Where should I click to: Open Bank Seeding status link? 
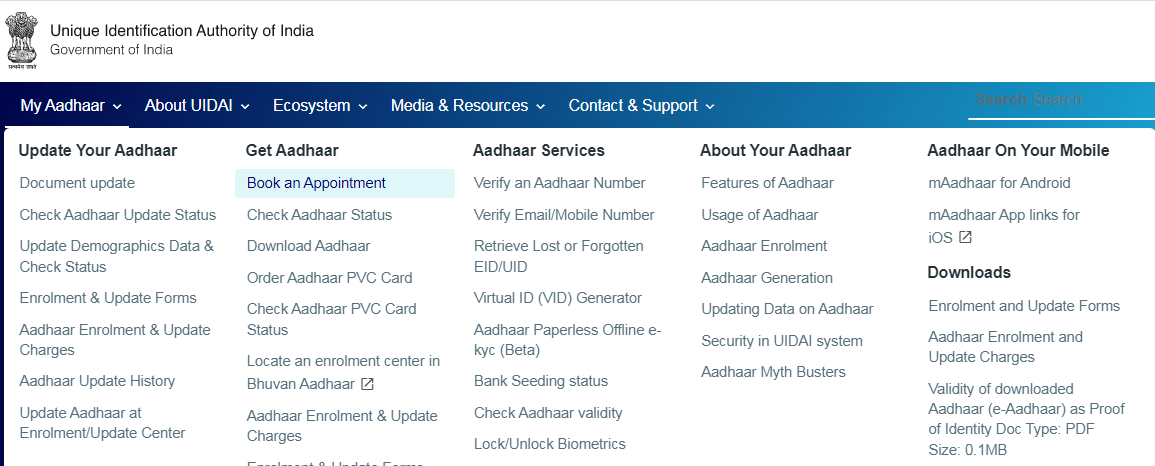pos(541,381)
